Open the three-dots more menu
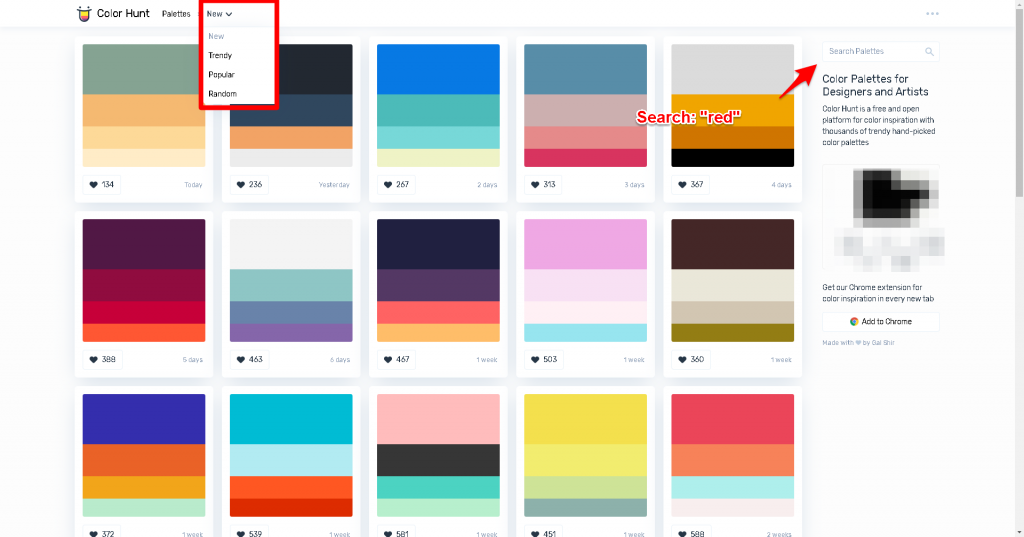This screenshot has width=1024, height=537. click(932, 14)
